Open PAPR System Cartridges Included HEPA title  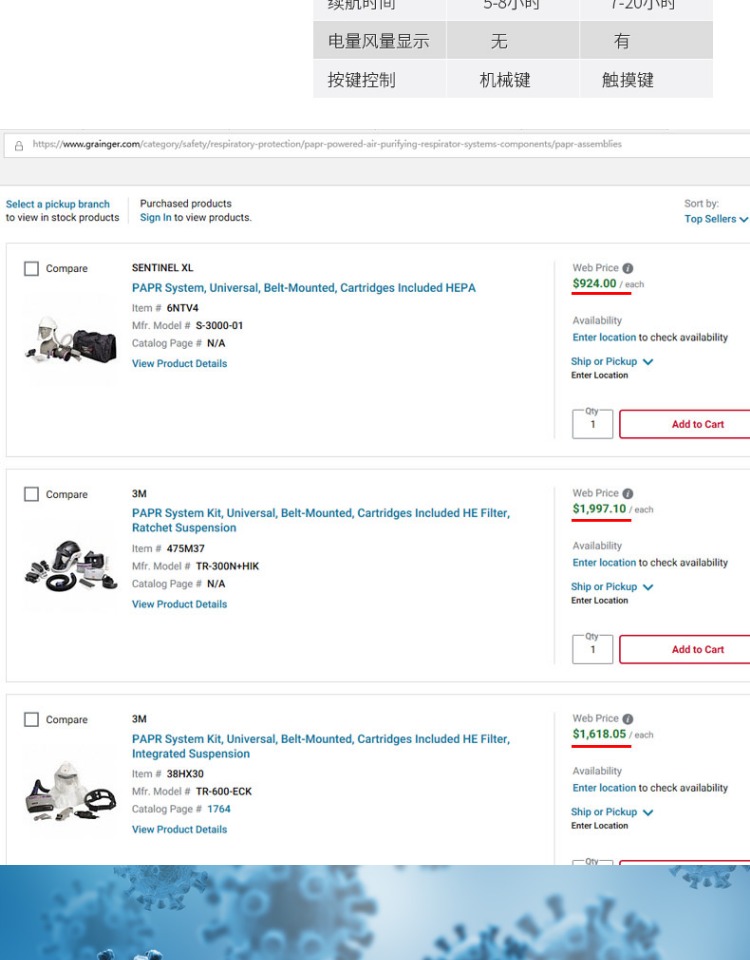(304, 288)
